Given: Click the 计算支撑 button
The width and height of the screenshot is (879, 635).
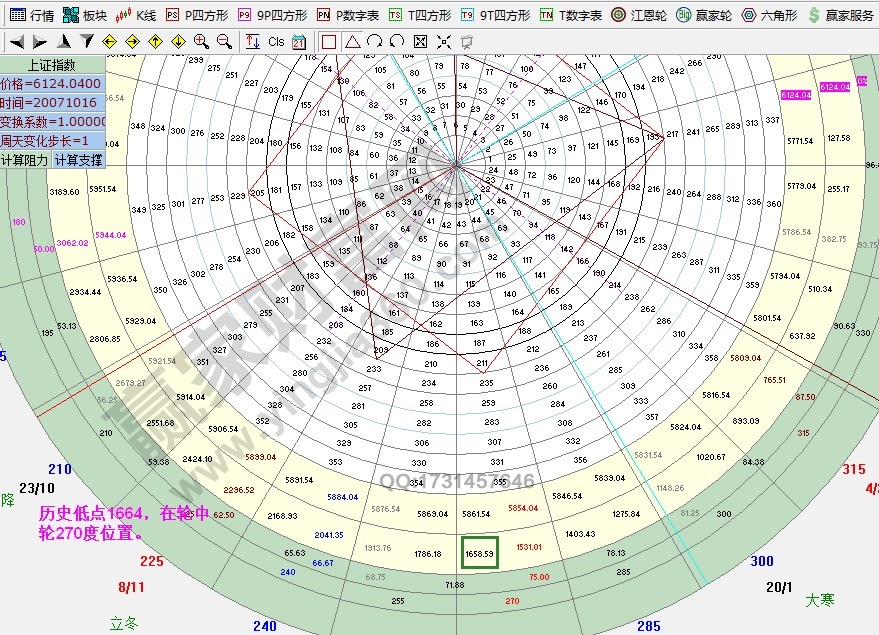Looking at the screenshot, I should pyautogui.click(x=78, y=160).
